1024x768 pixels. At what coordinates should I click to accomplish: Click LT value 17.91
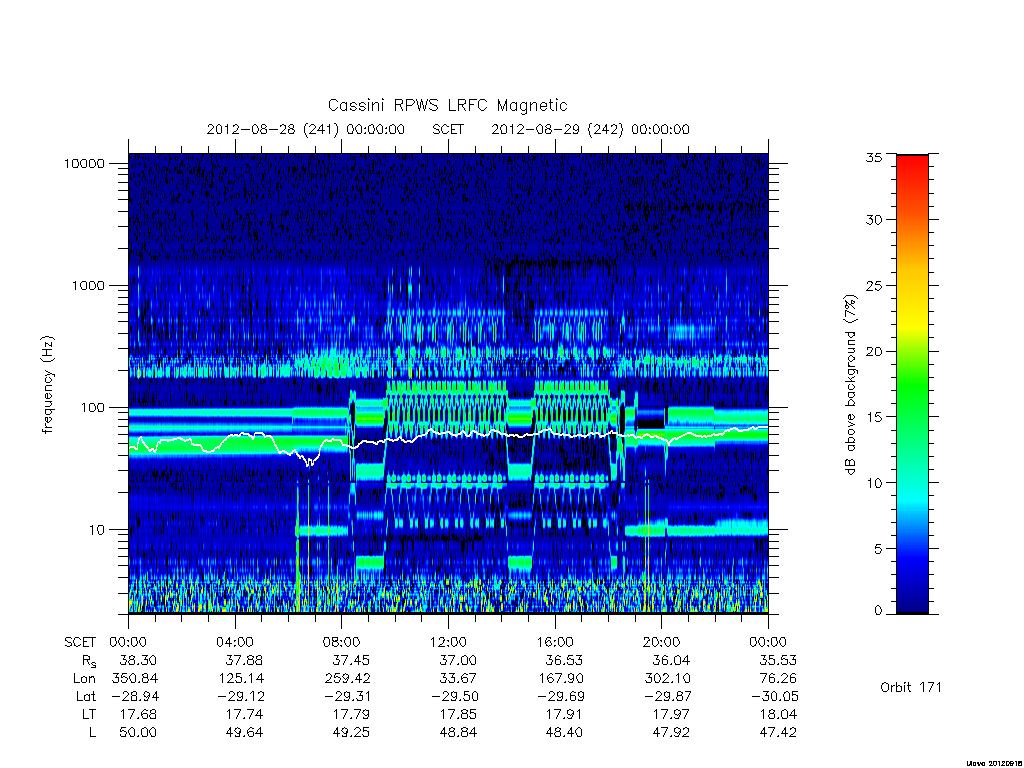565,714
